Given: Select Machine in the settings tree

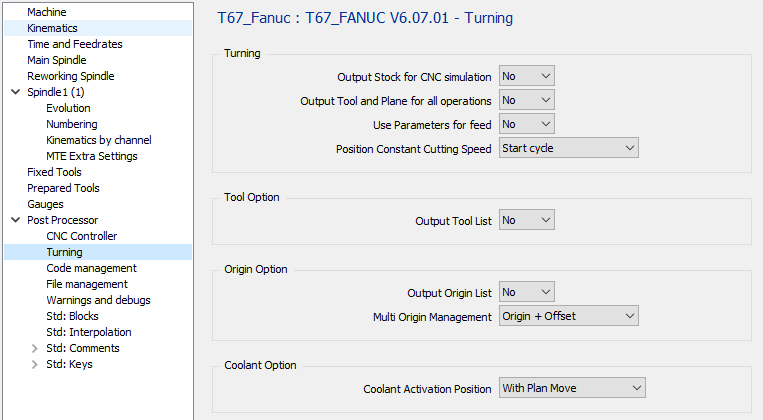Looking at the screenshot, I should [x=47, y=12].
